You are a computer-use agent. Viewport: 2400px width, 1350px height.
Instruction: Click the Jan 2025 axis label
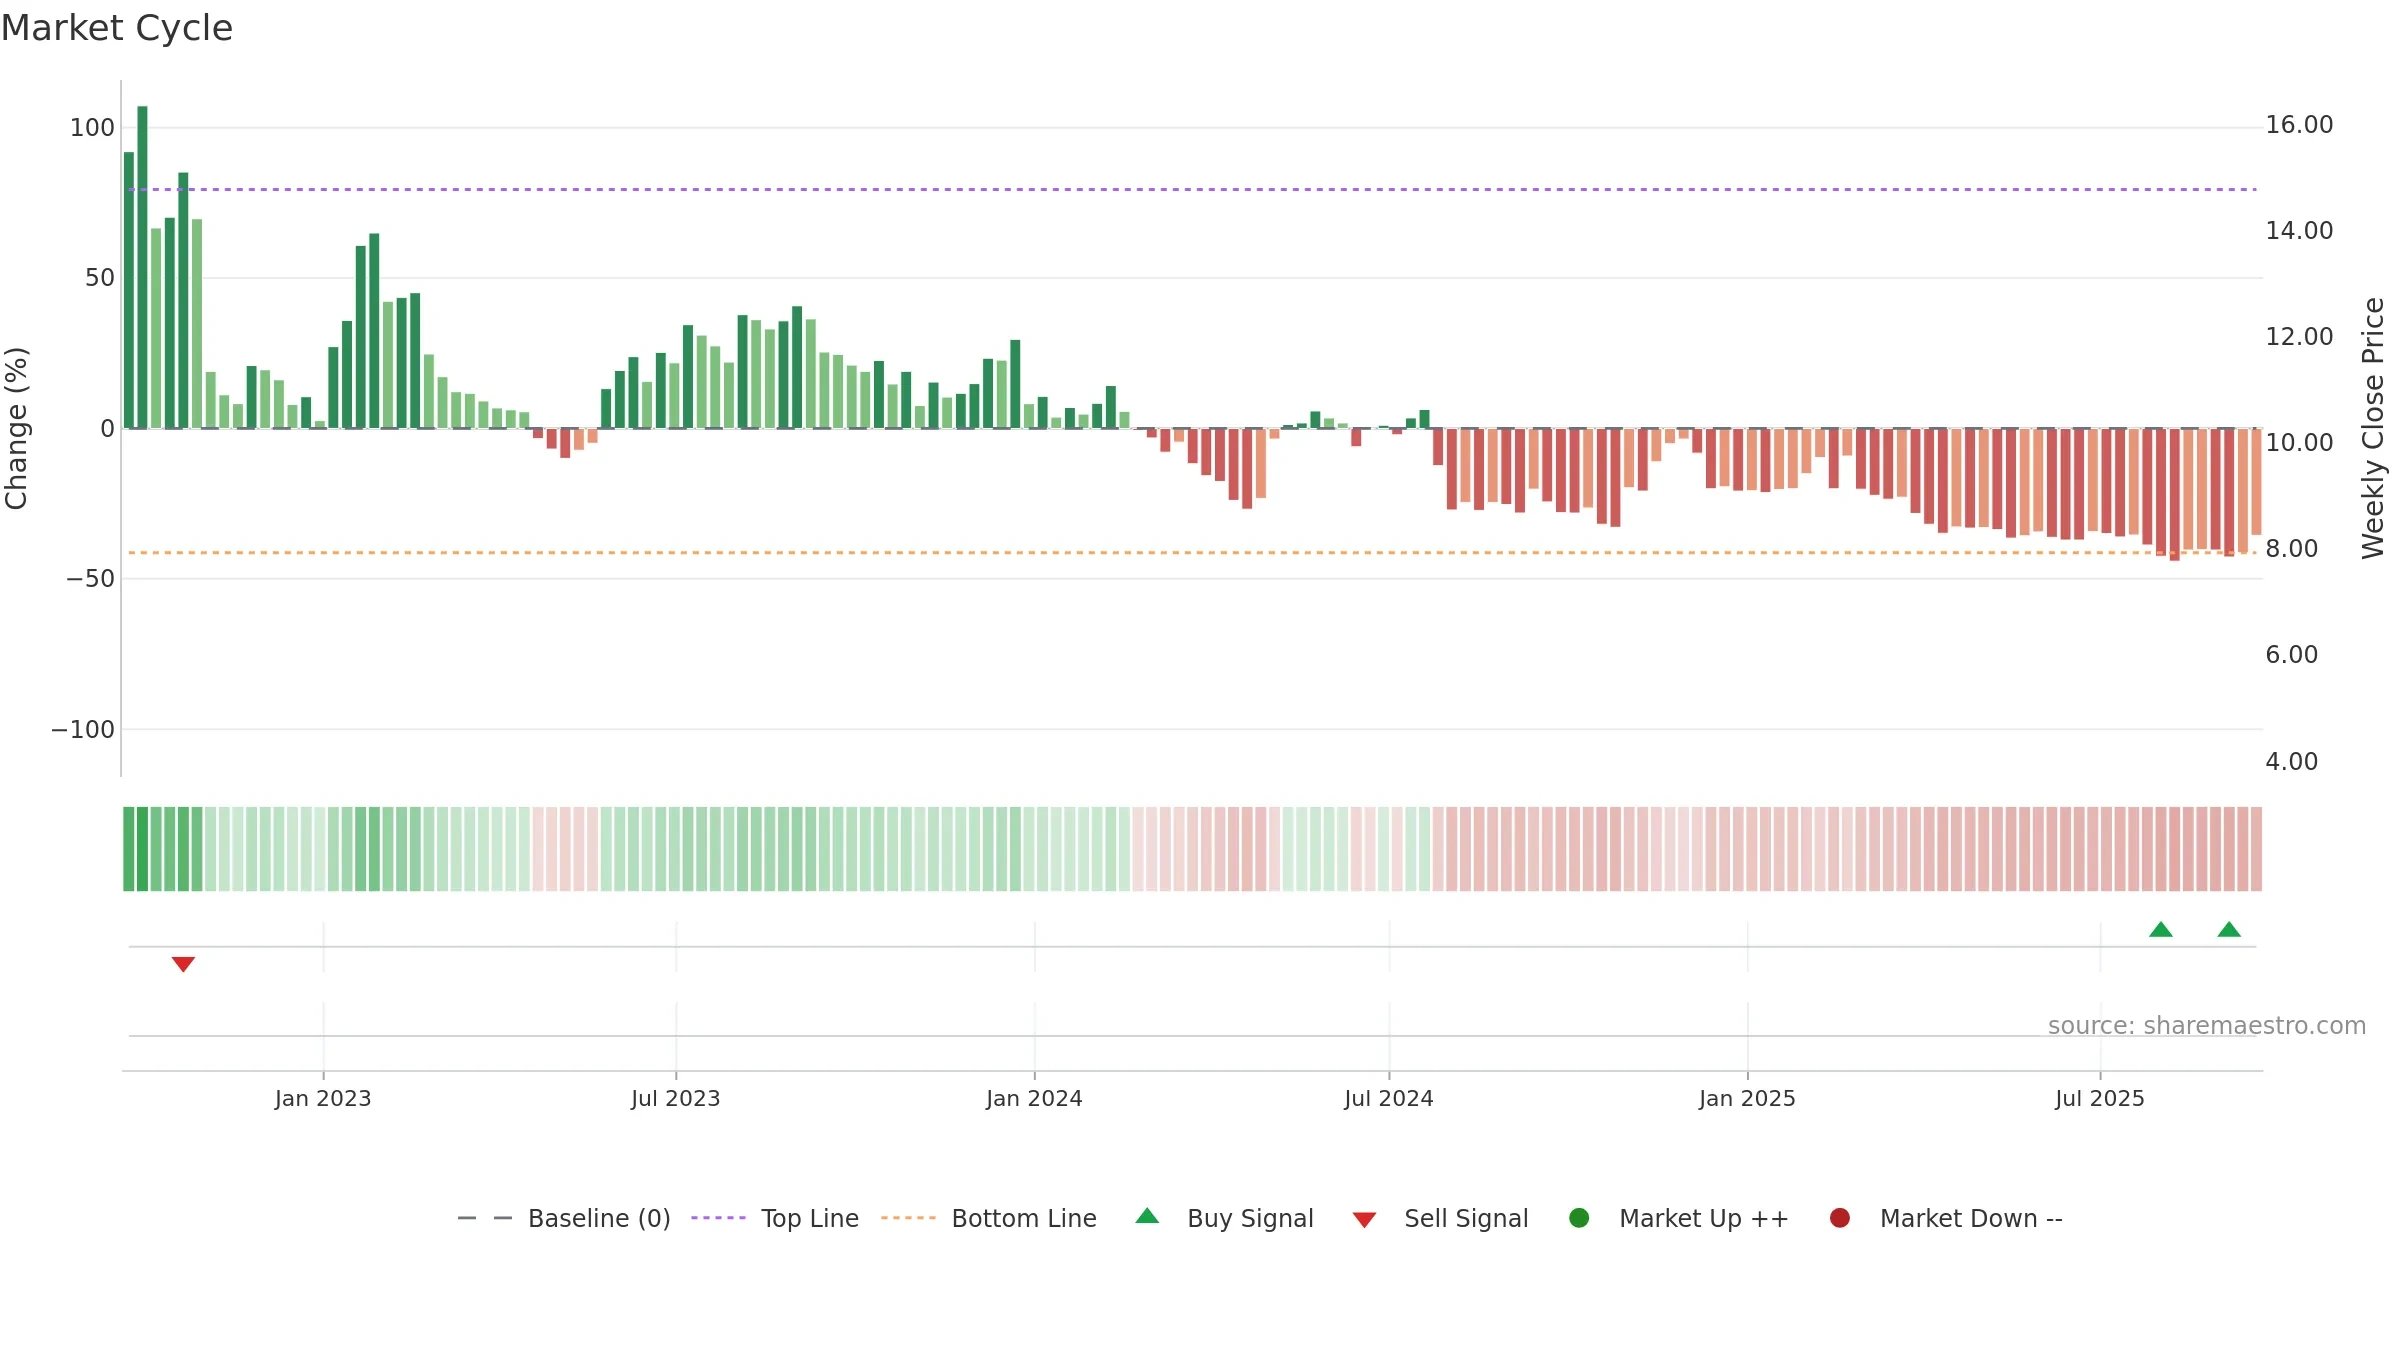1747,1098
